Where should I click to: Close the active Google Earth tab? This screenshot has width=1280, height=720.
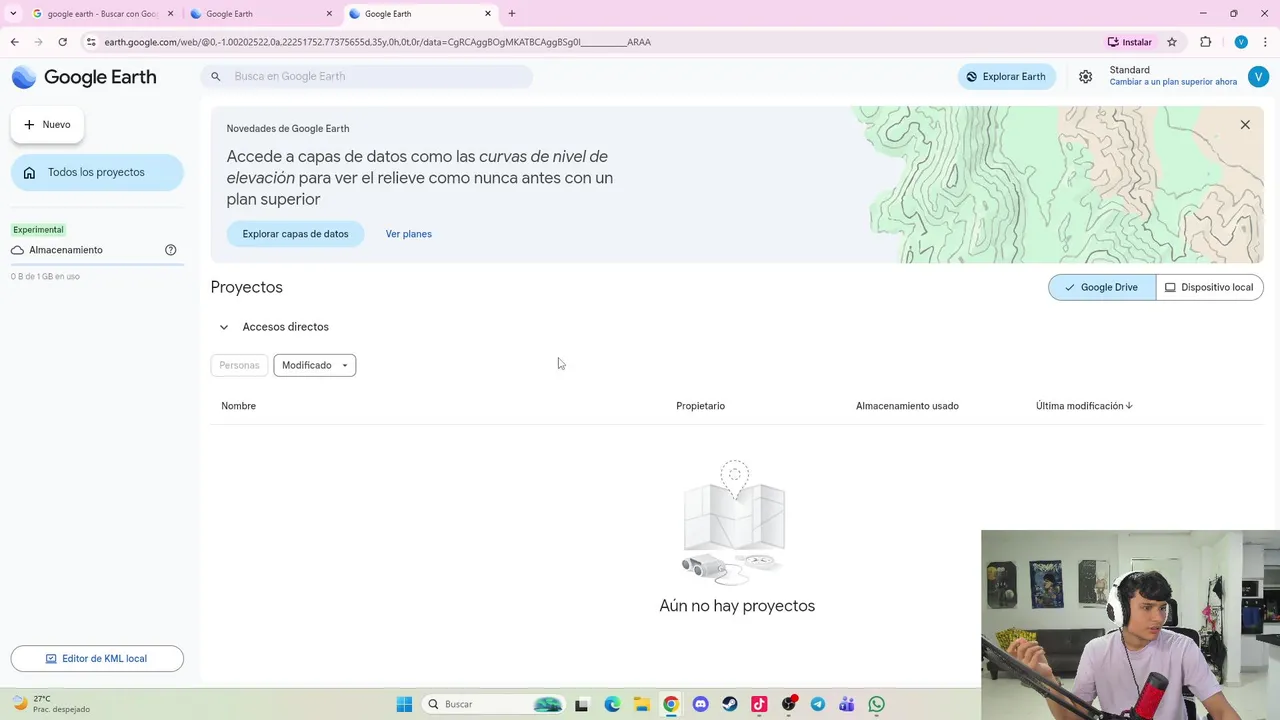click(x=488, y=14)
